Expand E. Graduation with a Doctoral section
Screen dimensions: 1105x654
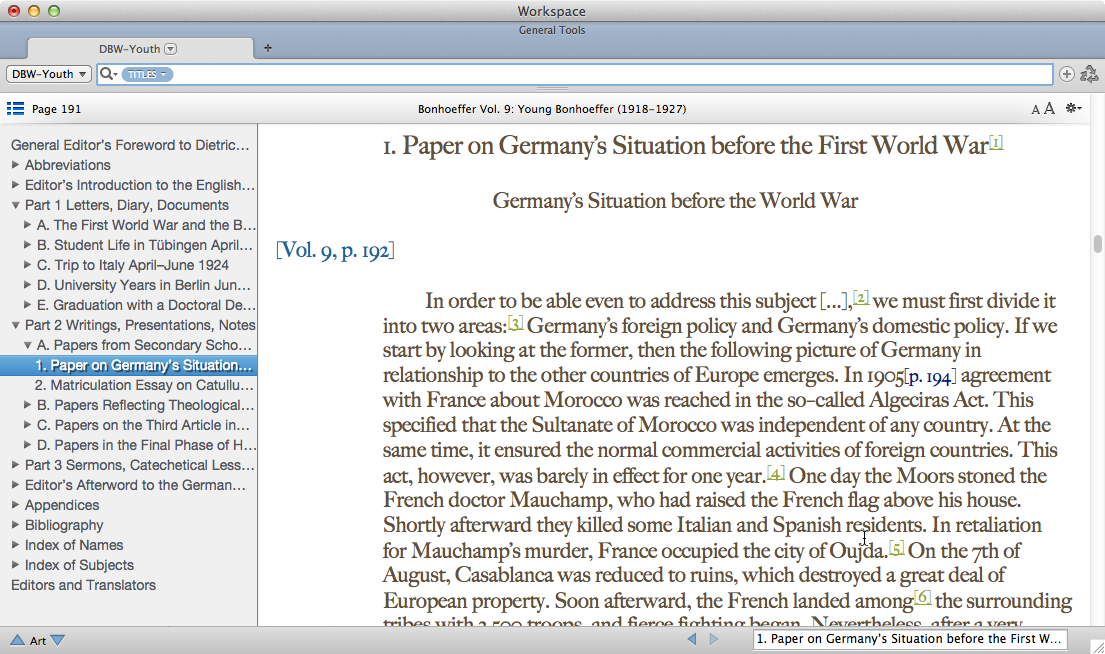coord(27,304)
